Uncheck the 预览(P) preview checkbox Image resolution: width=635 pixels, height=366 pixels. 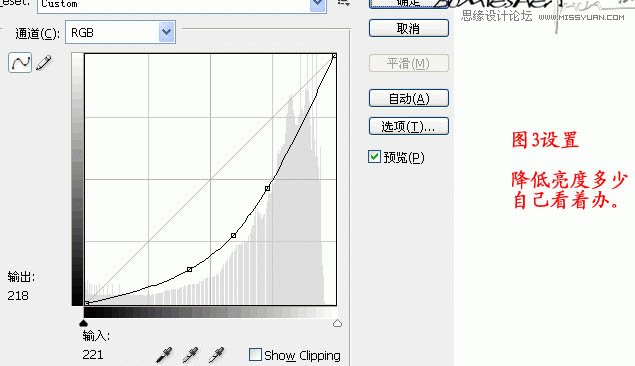(375, 157)
